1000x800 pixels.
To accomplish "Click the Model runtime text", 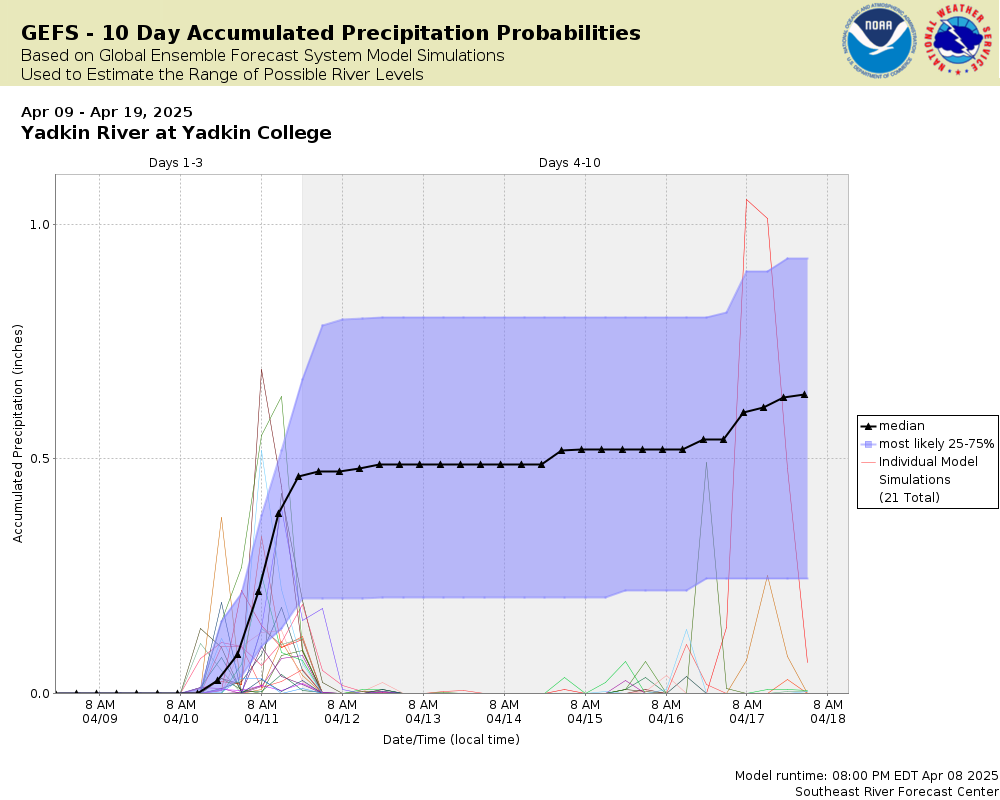I will coord(866,776).
